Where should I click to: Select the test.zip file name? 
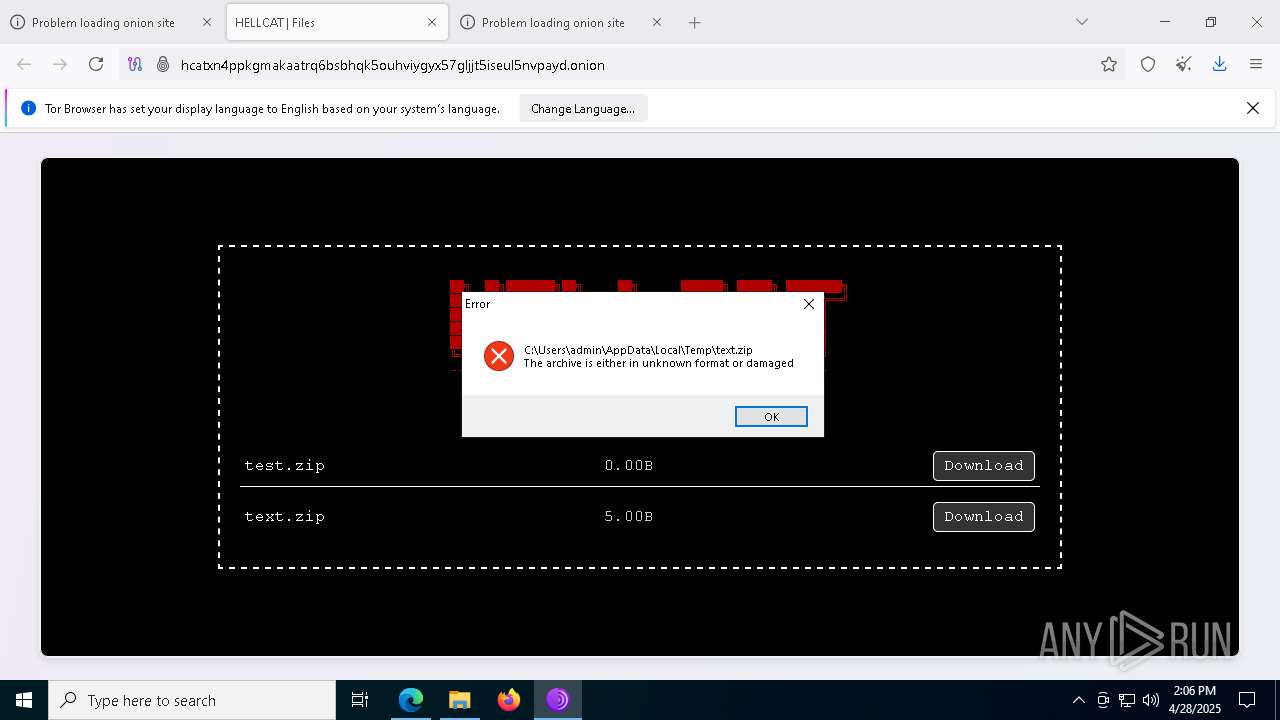pyautogui.click(x=285, y=466)
